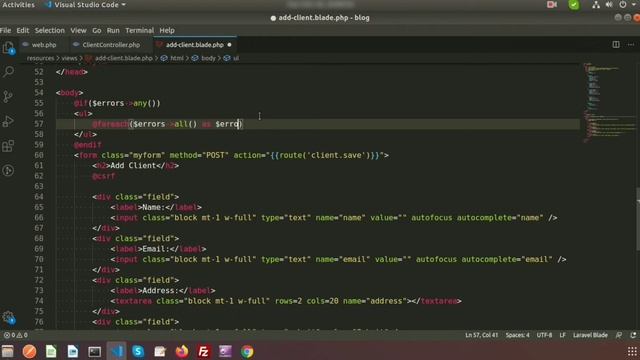Open the View menu
Image resolution: width=640 pixels, height=360 pixels.
78,30
